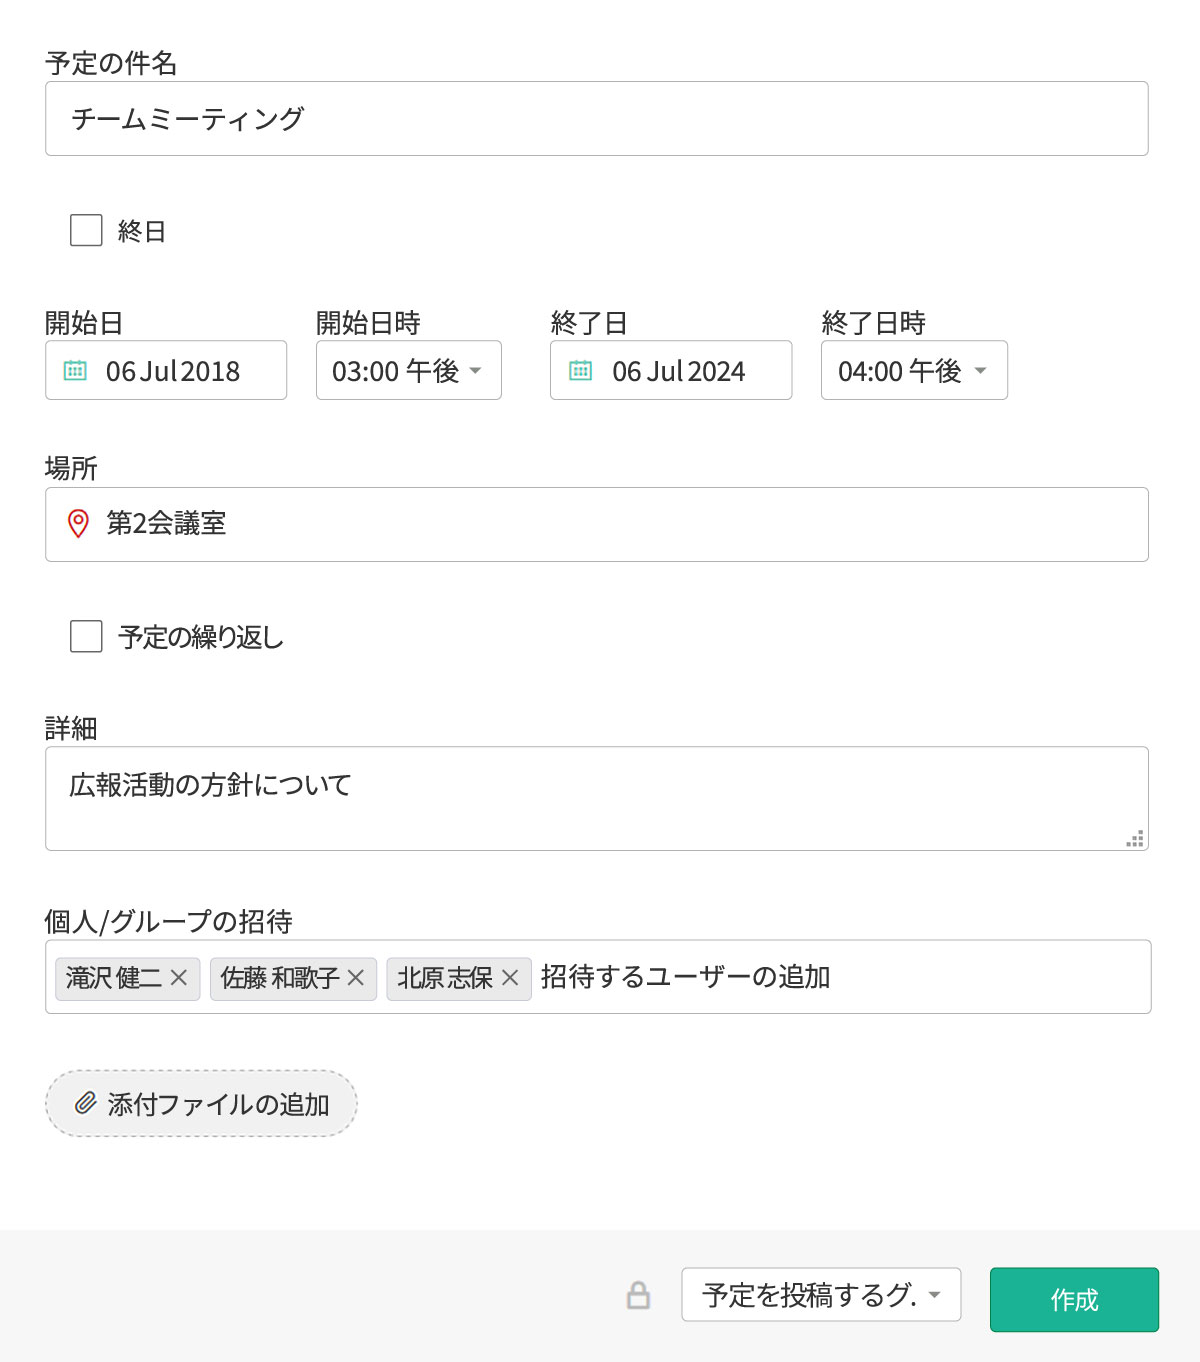Screen dimensions: 1200x1362
Task: Click the location pin icon in 場所 field
Action: (78, 524)
